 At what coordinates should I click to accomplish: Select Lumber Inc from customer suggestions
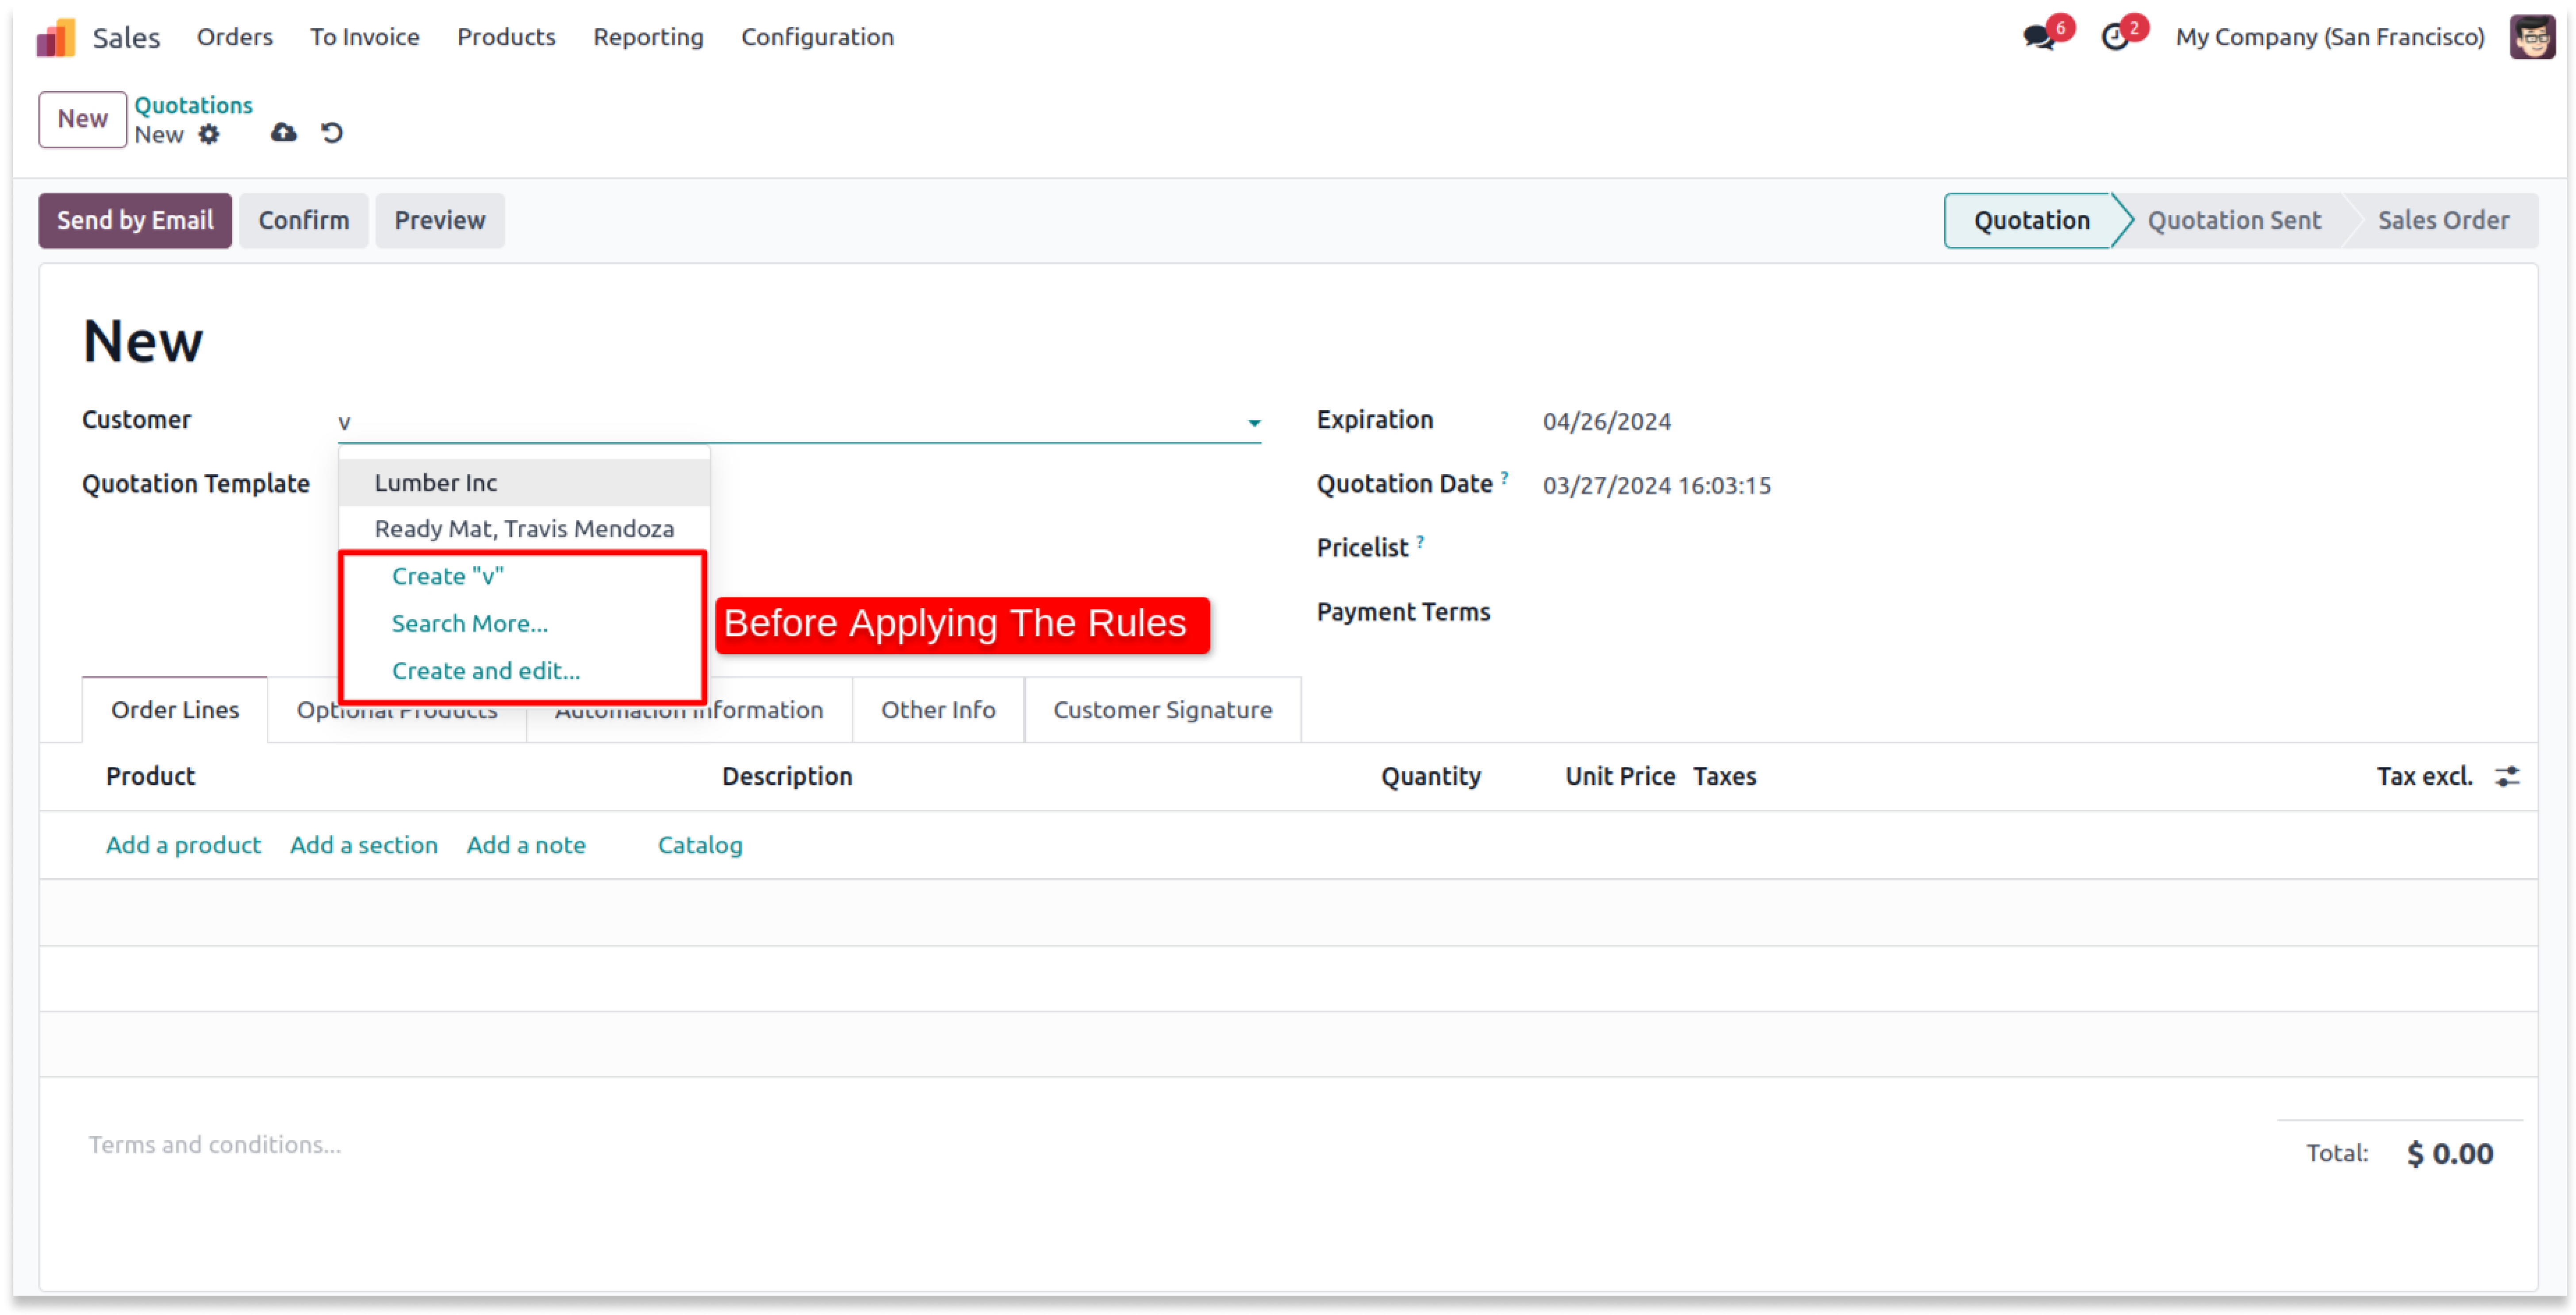(436, 483)
